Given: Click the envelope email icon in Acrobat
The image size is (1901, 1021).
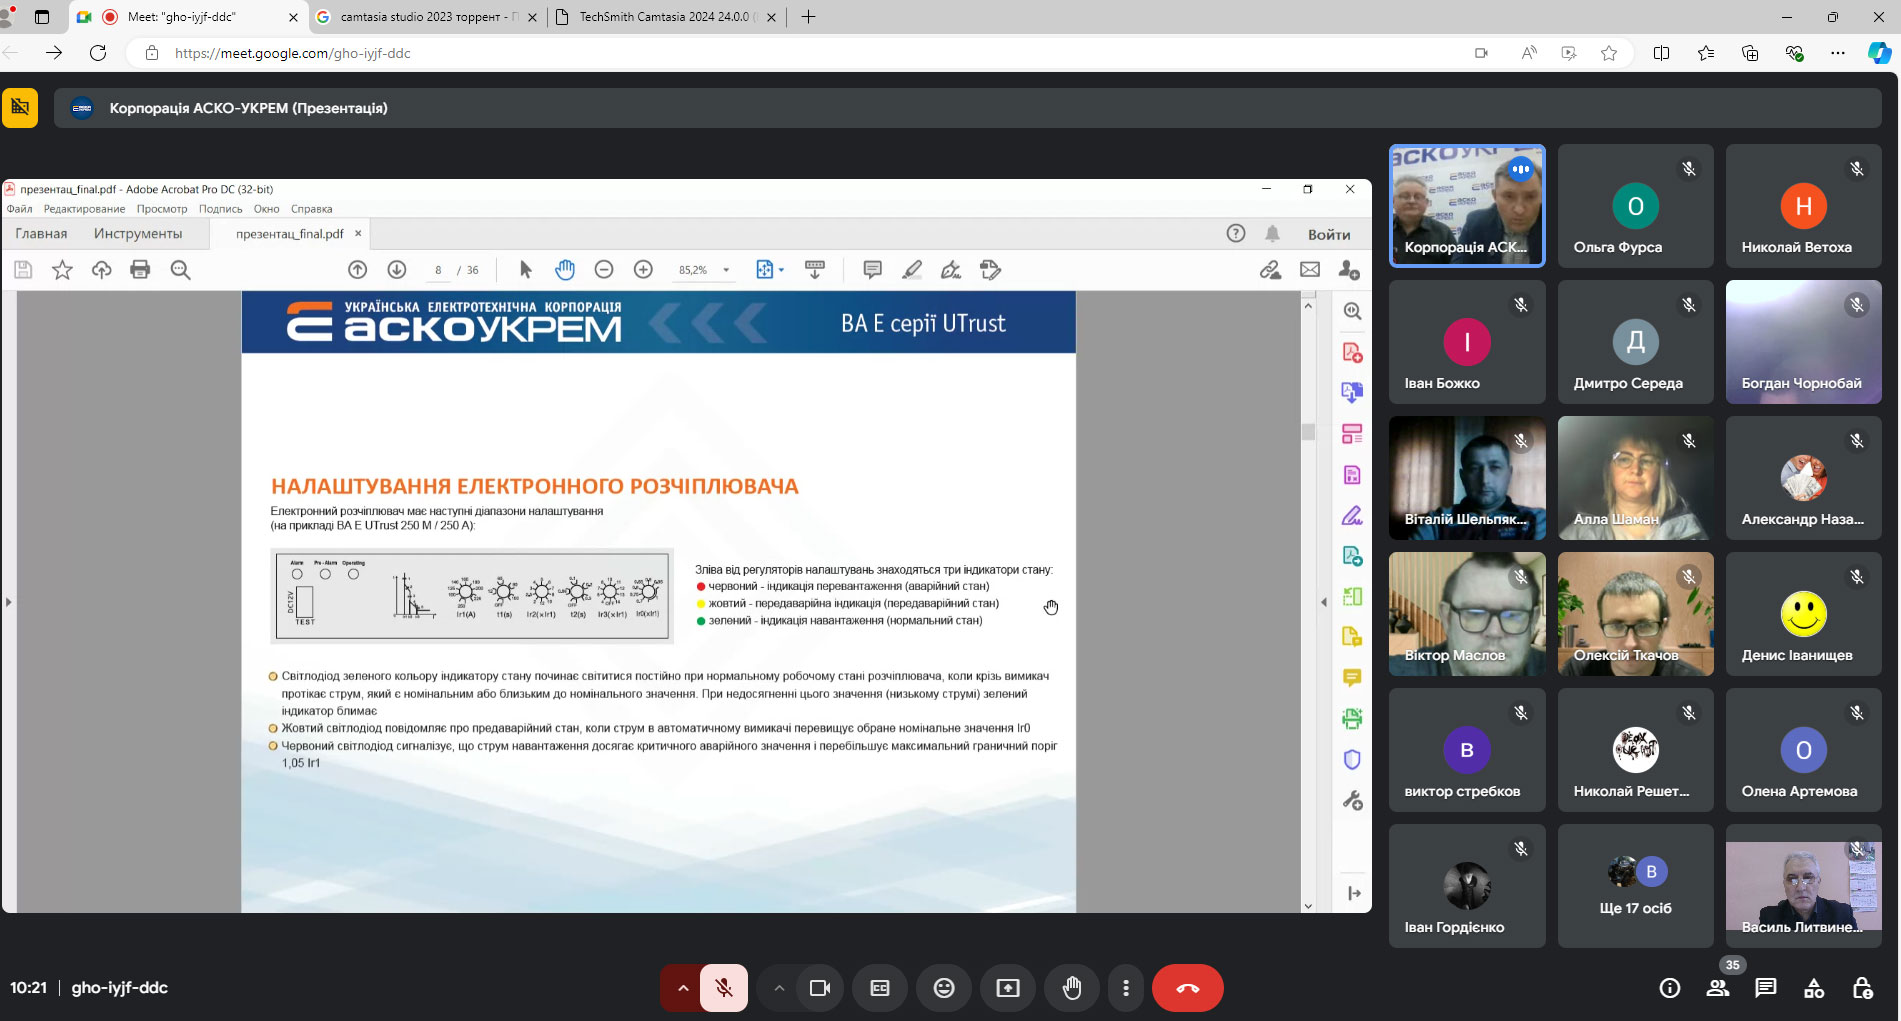Looking at the screenshot, I should pyautogui.click(x=1309, y=270).
